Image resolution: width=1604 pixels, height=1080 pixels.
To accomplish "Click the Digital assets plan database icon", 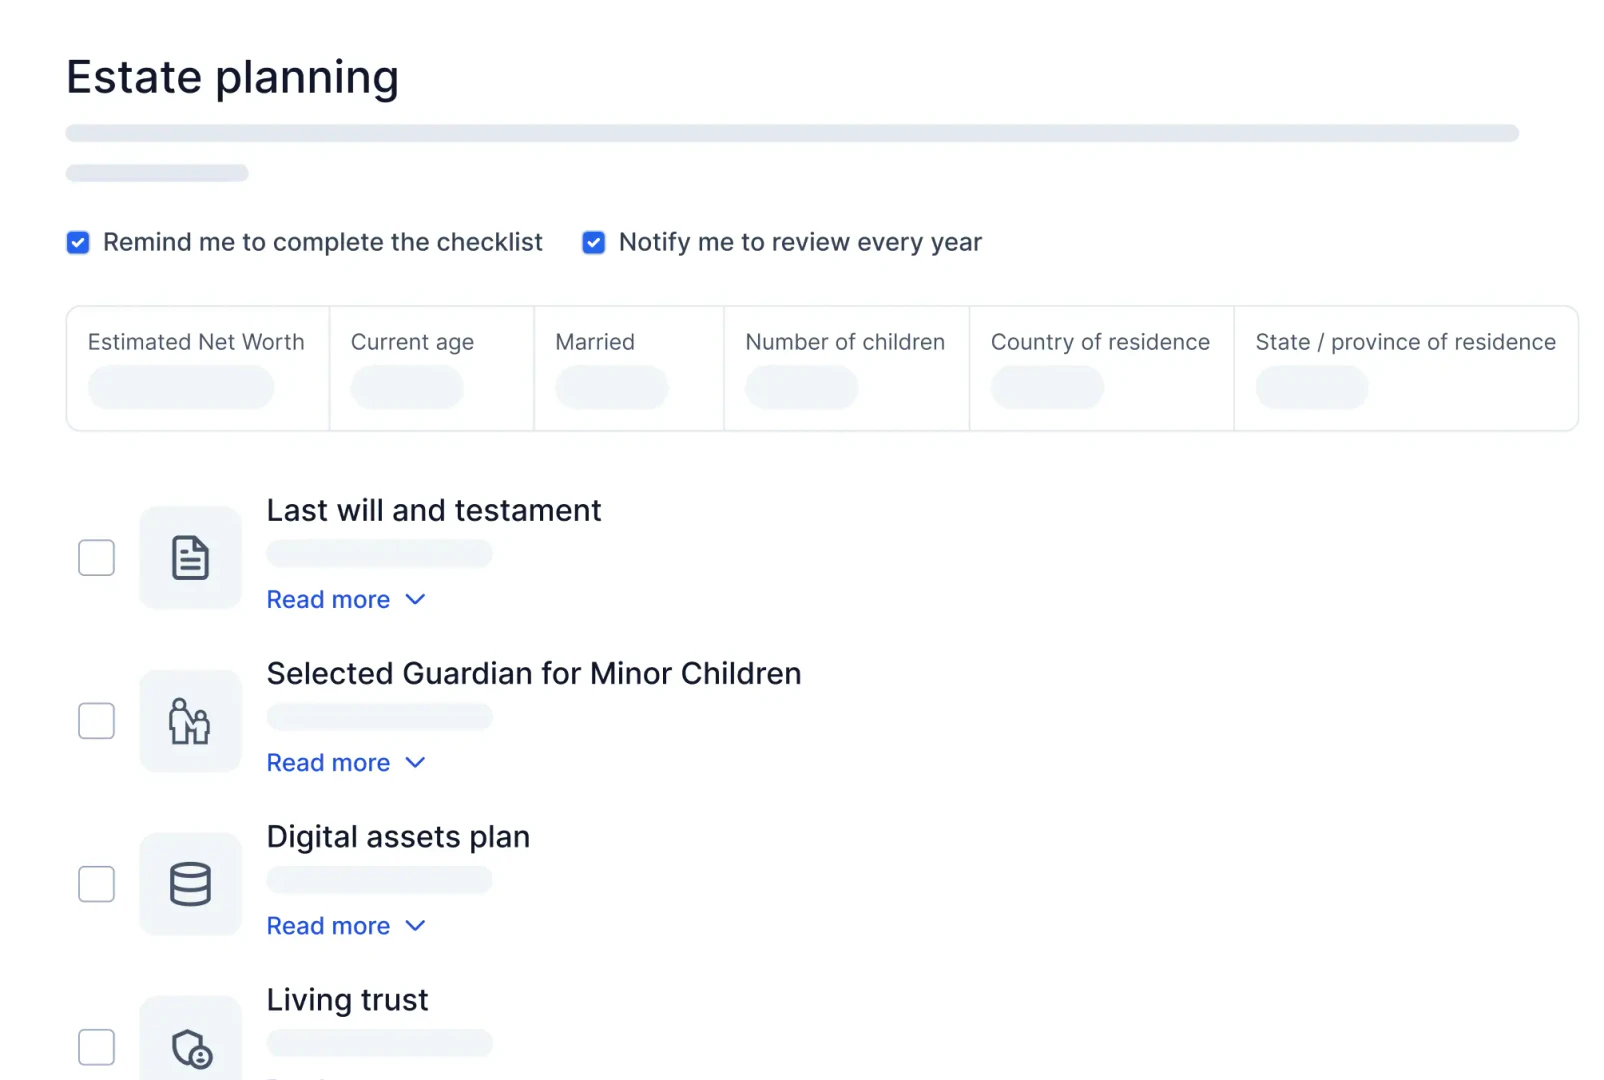I will coord(190,884).
